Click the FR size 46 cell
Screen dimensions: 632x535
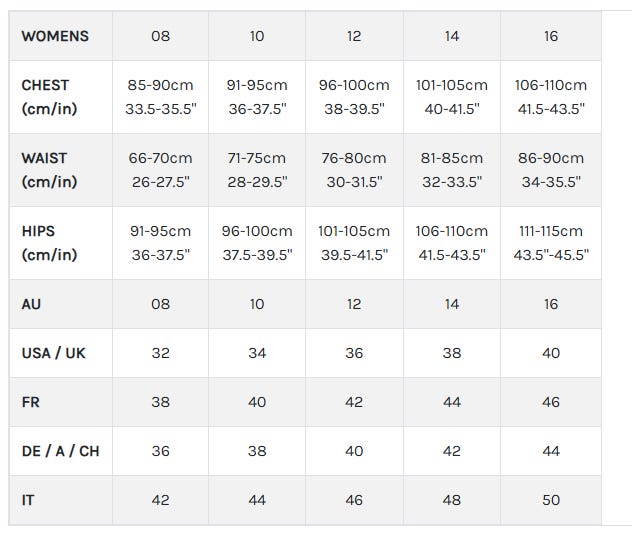click(551, 402)
